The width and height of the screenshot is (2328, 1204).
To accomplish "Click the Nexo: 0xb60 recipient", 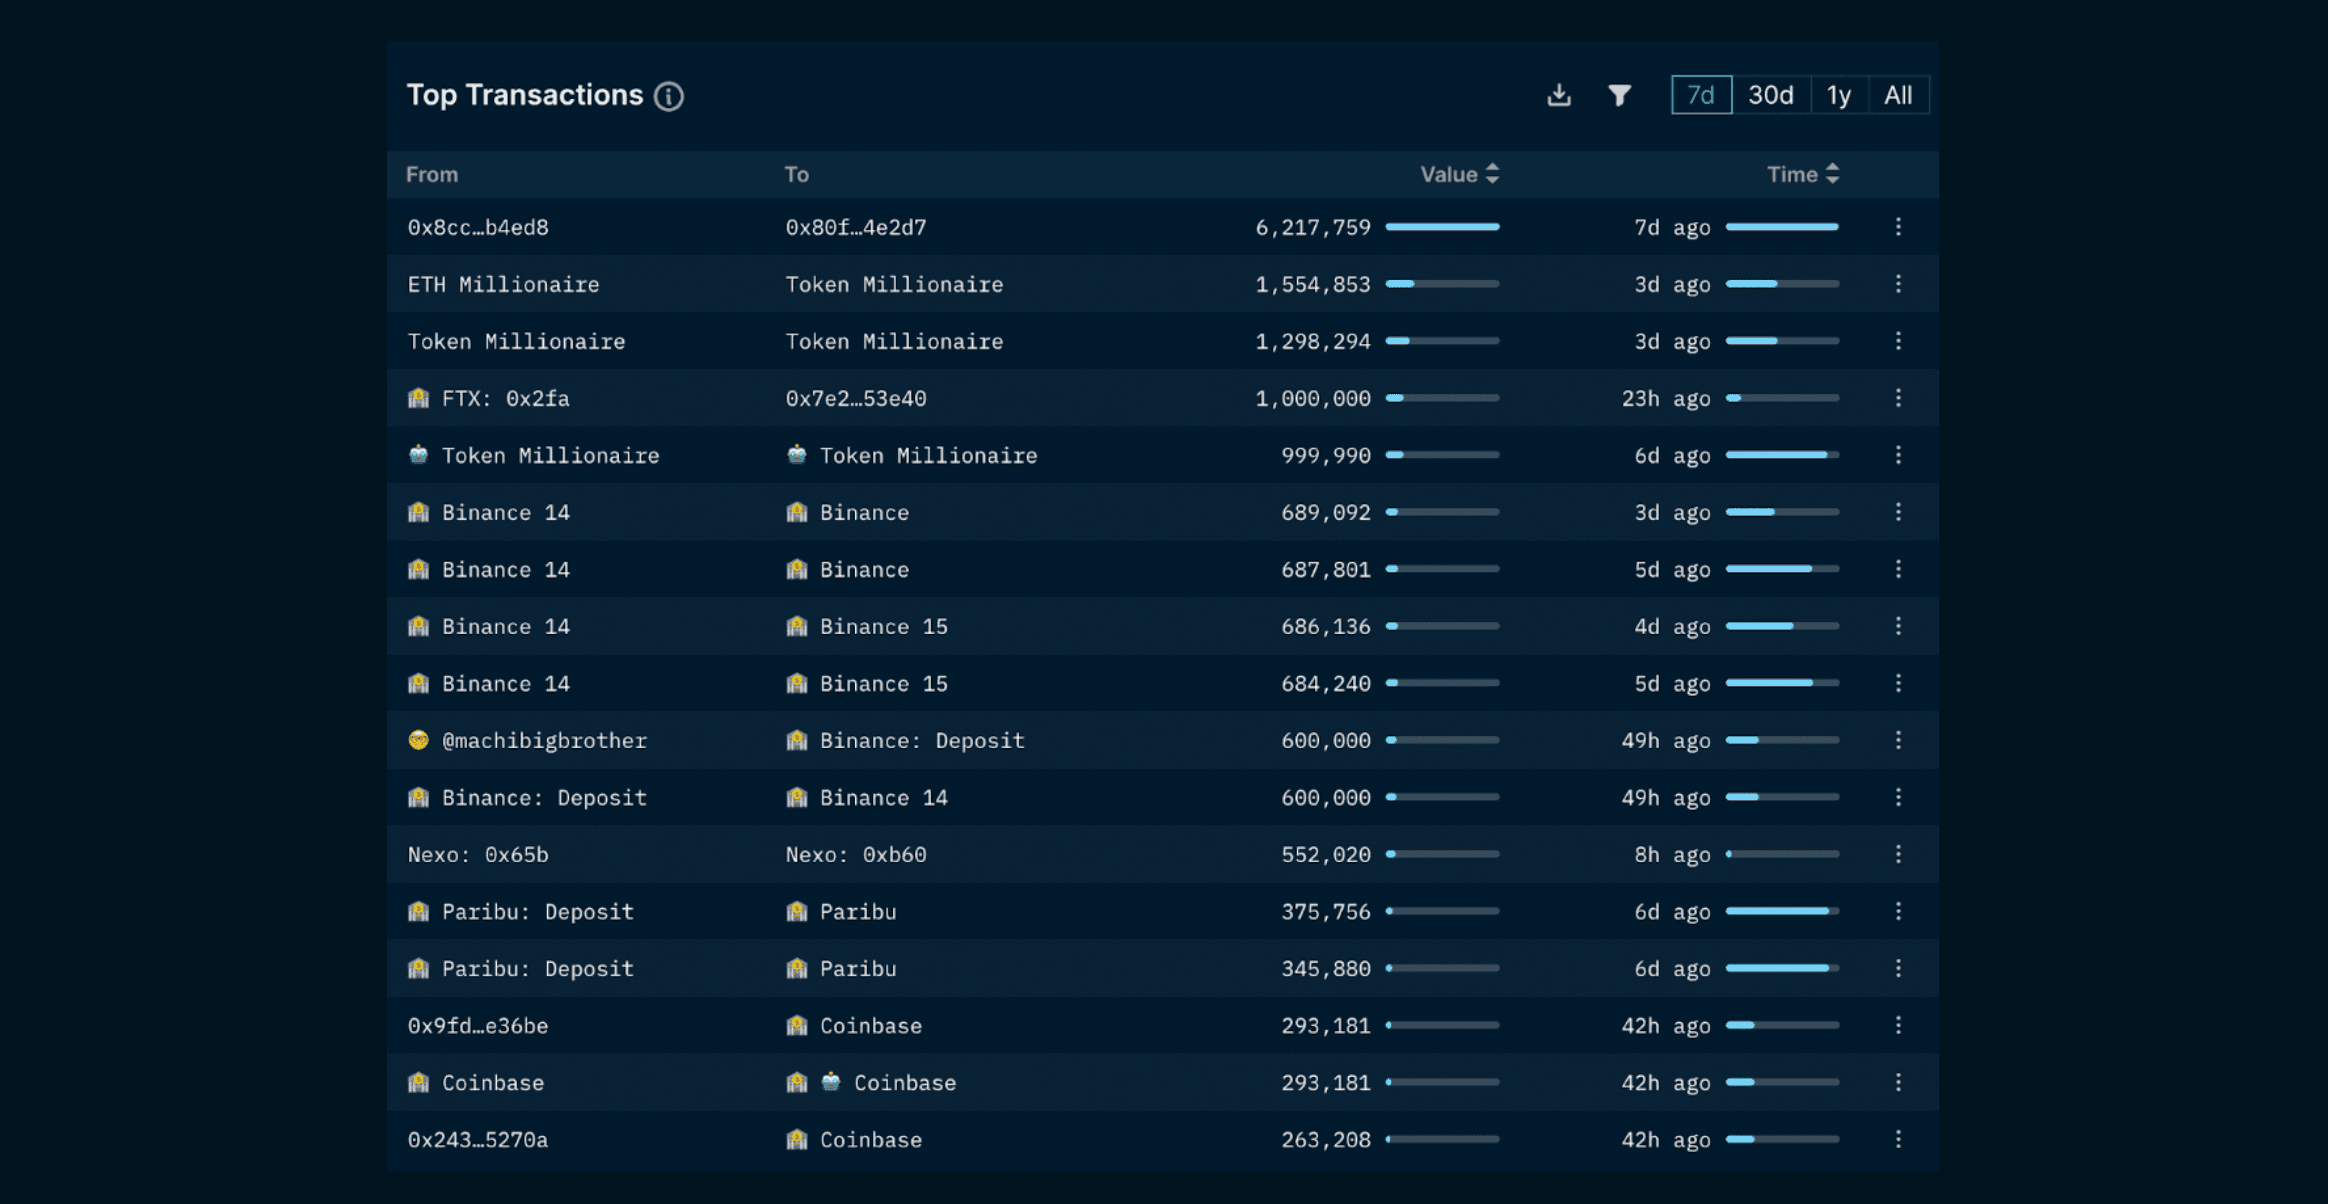I will [x=856, y=854].
